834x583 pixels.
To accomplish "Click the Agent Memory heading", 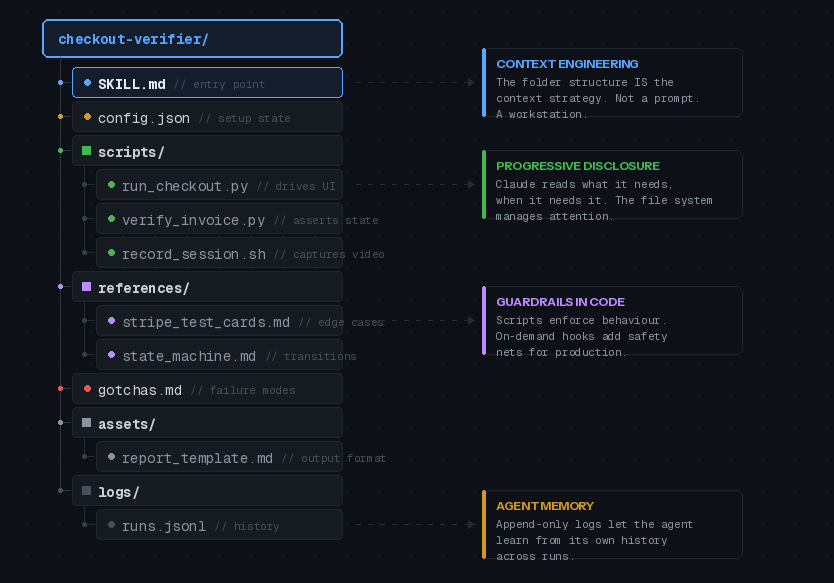I will (544, 506).
